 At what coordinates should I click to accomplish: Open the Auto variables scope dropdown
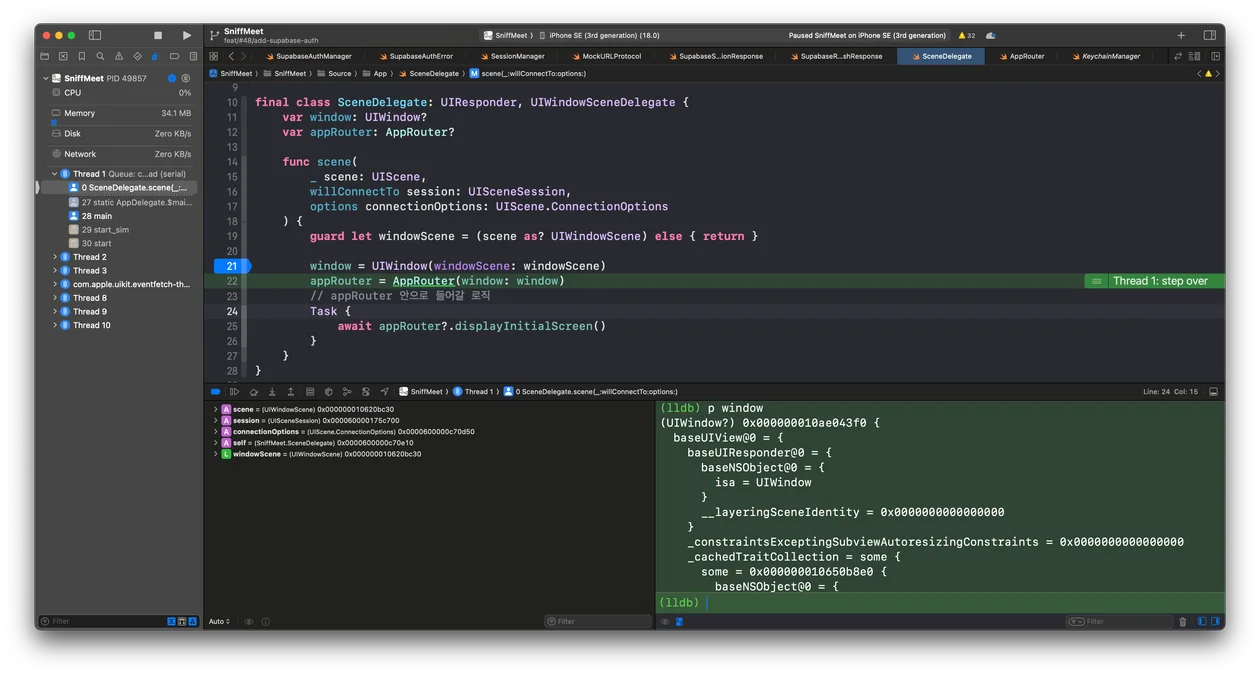tap(219, 622)
